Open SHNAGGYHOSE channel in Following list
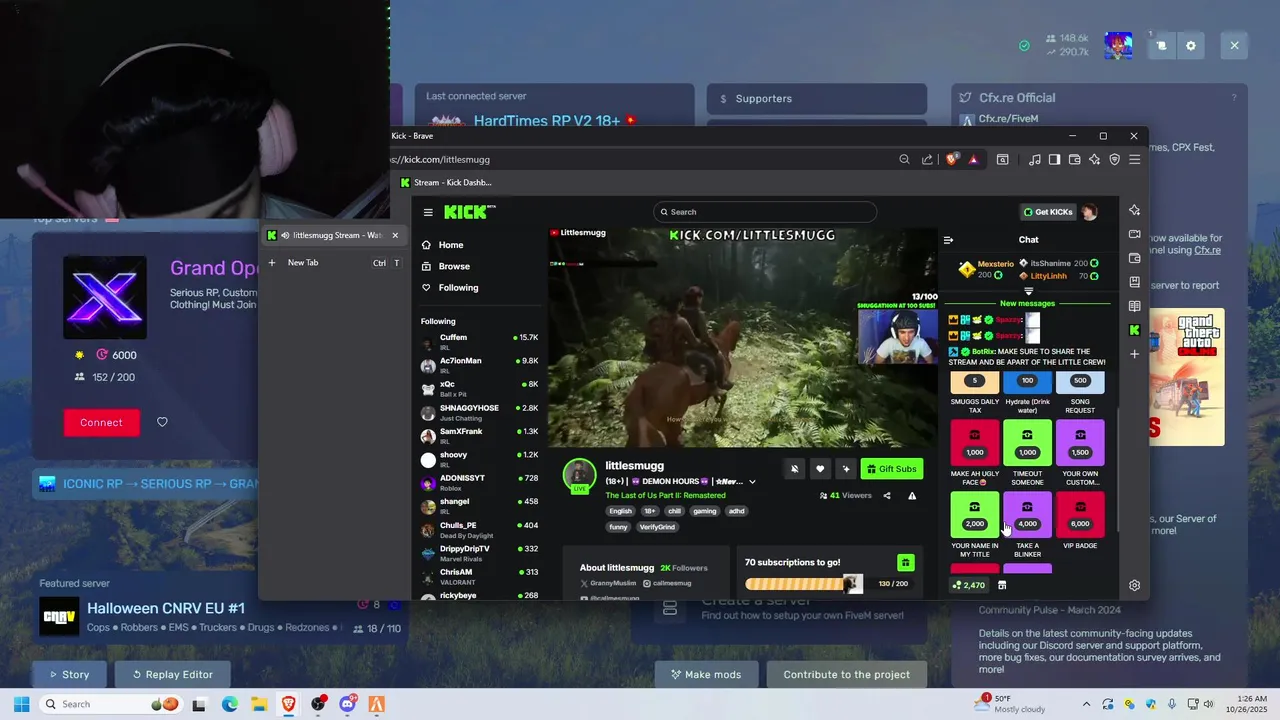Screen dimensions: 1280x720 (480, 412)
